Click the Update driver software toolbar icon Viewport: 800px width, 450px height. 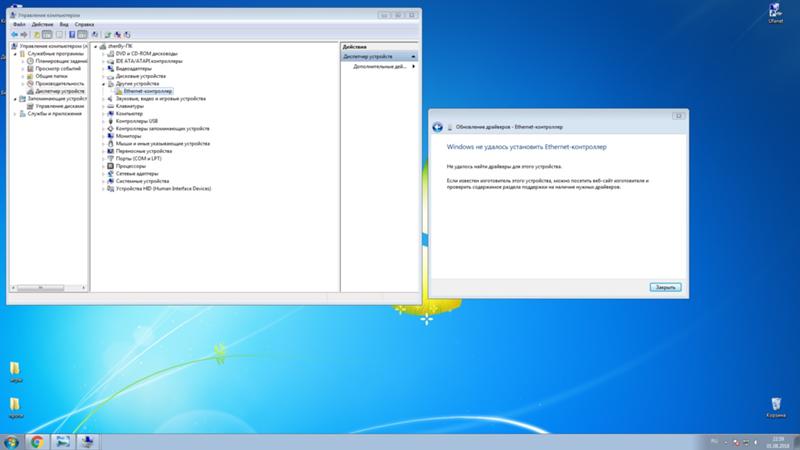(108, 35)
